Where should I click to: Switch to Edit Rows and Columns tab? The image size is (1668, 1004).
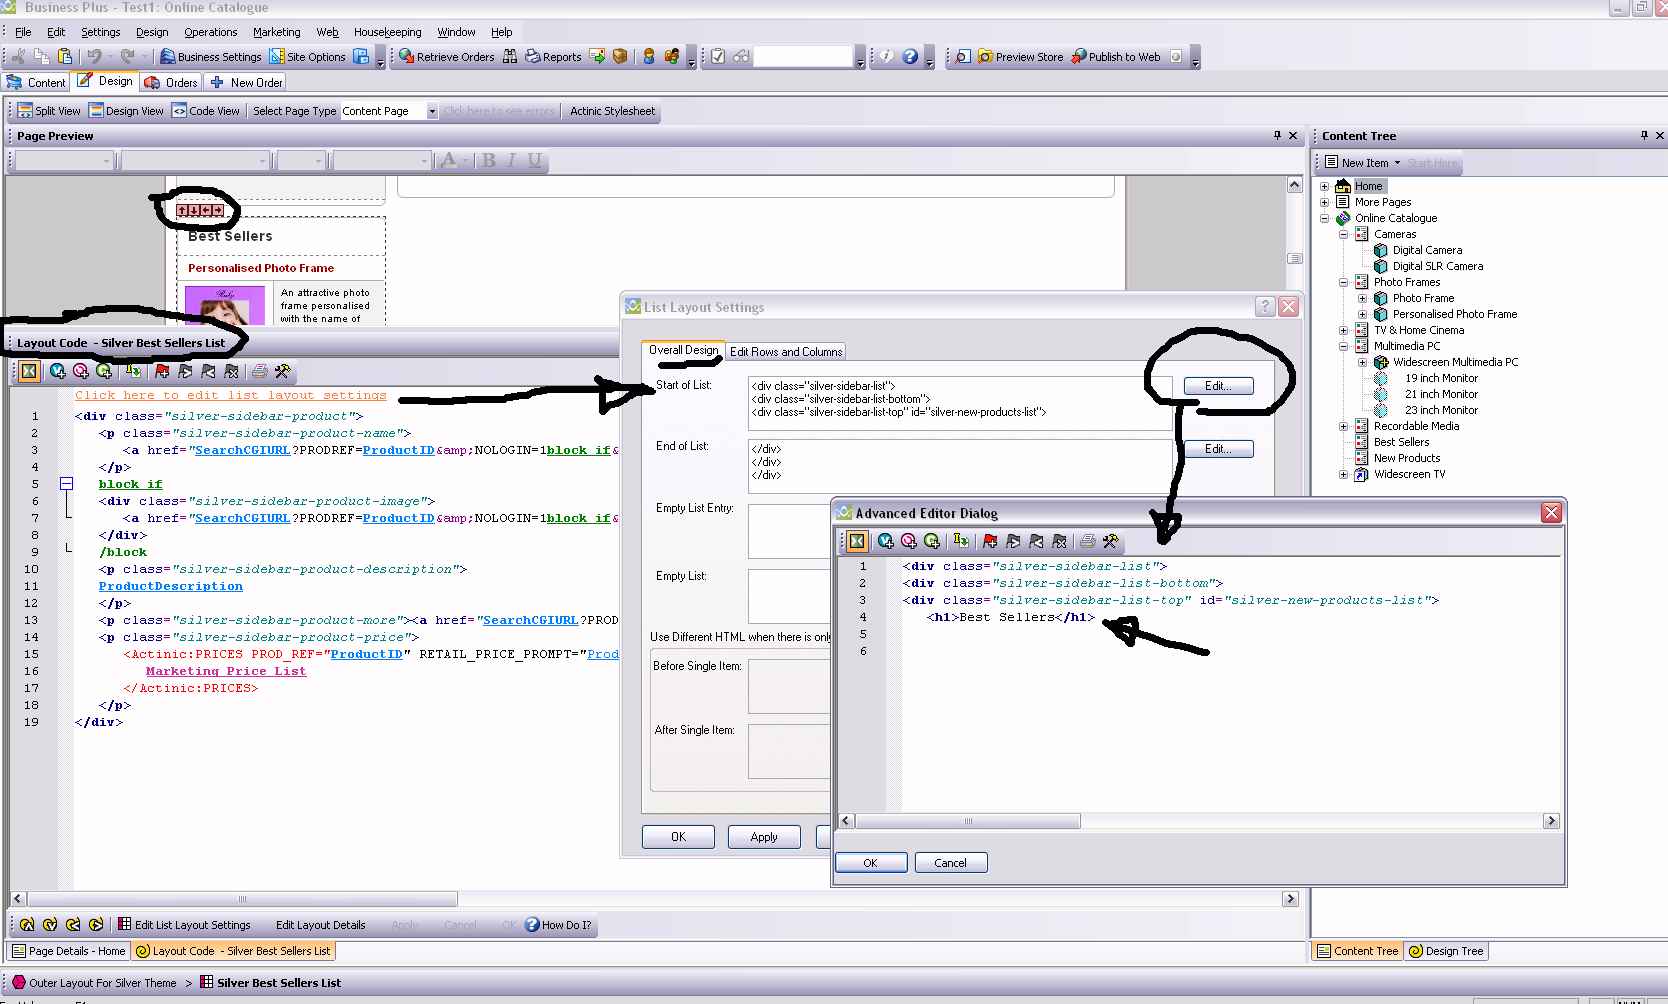tap(786, 352)
